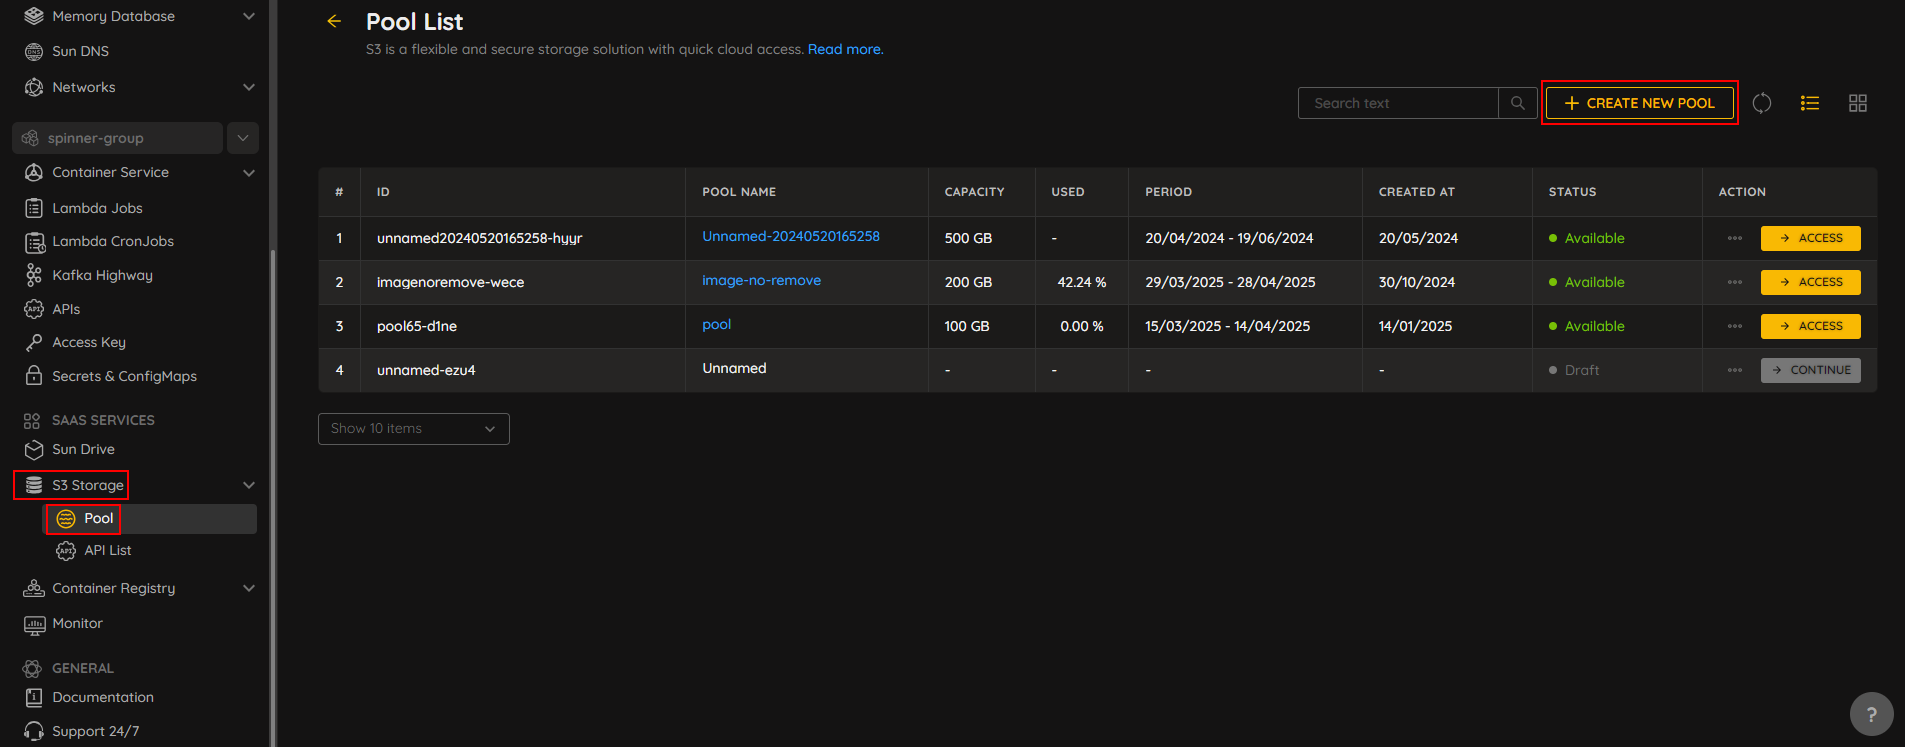Open more options for unnamed-ezu4 row

[1735, 370]
